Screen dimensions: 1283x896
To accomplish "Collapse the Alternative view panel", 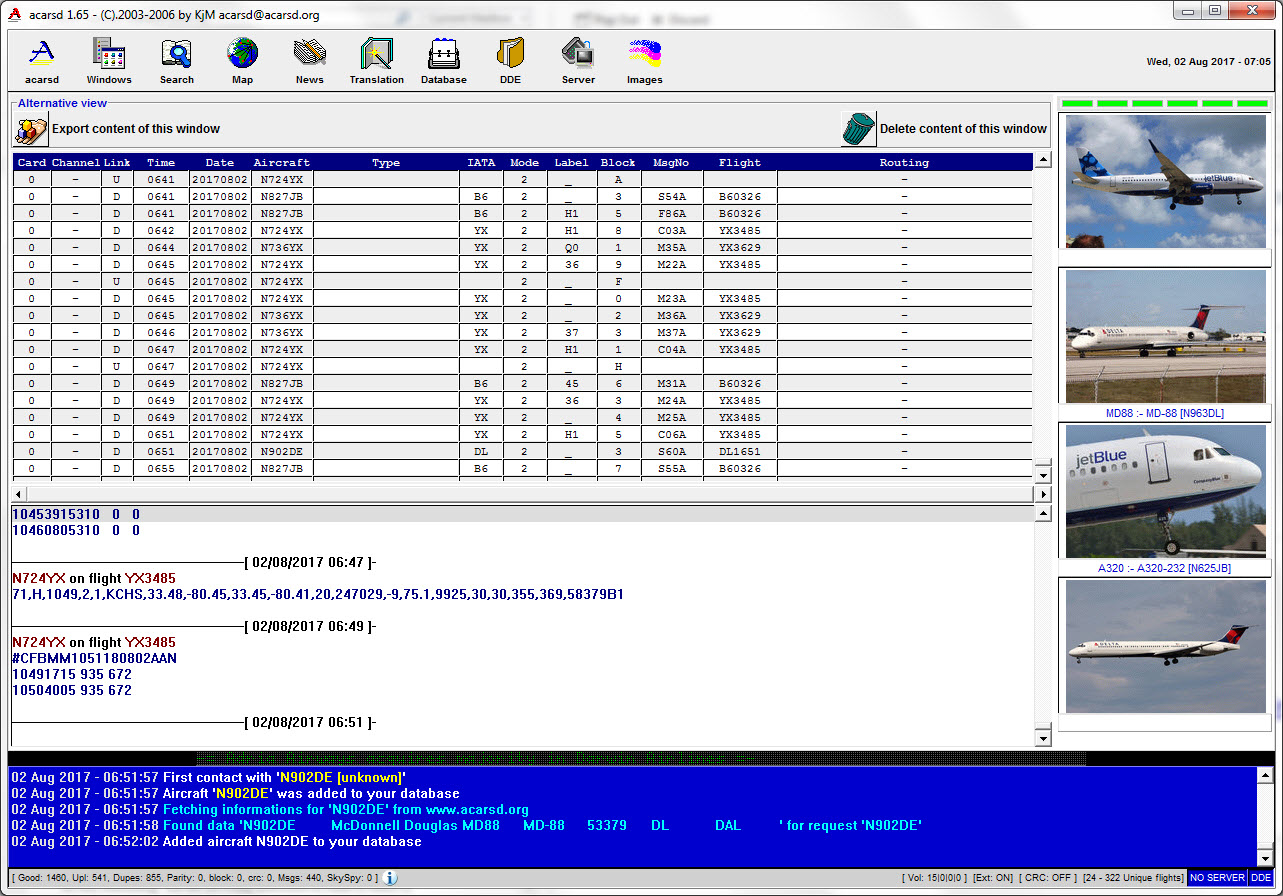I will [x=62, y=103].
